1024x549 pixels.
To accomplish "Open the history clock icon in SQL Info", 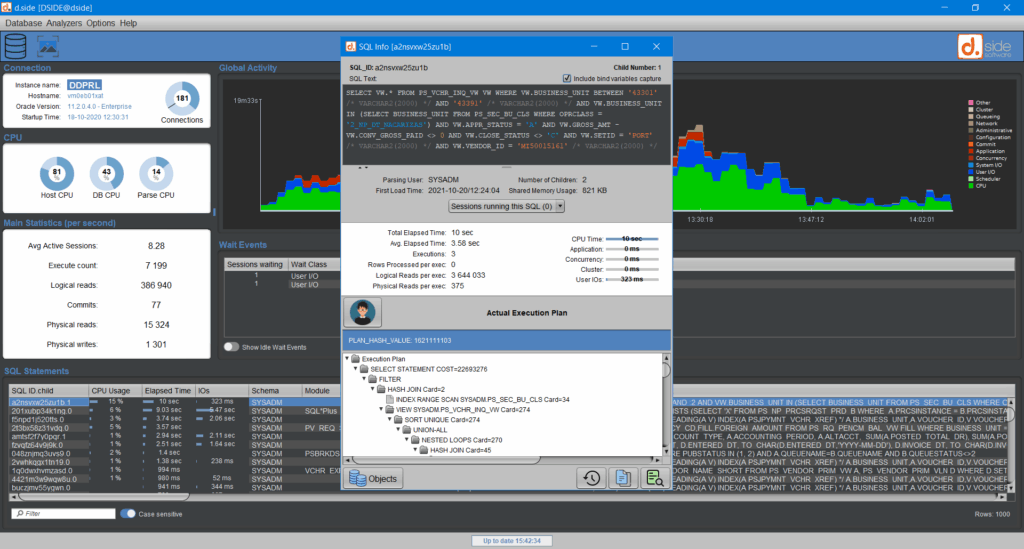I will [x=591, y=478].
